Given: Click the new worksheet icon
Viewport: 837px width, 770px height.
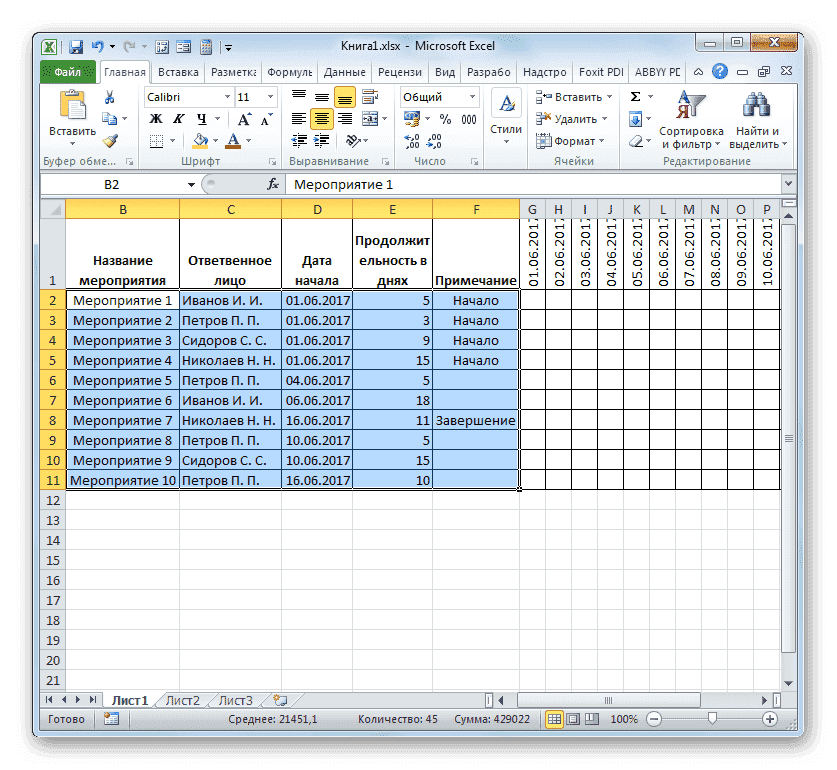Looking at the screenshot, I should 282,700.
